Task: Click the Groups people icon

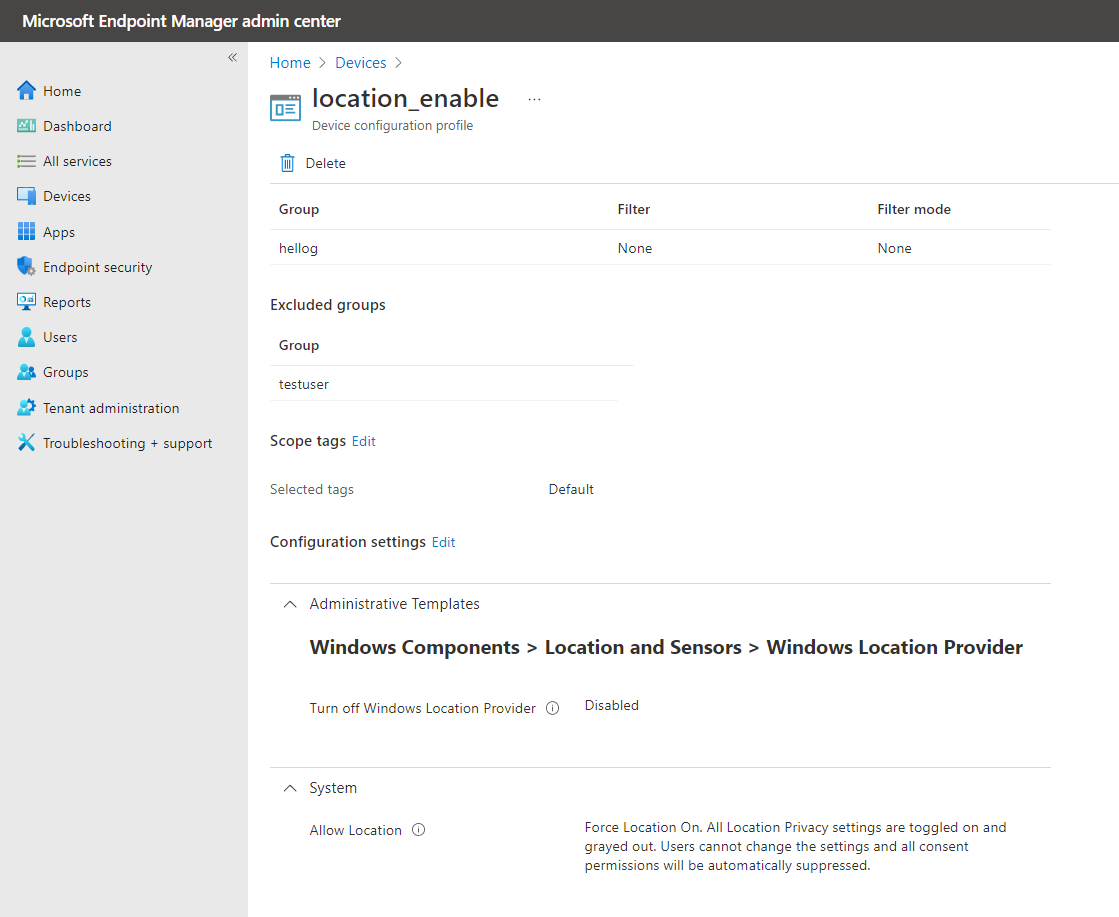Action: pyautogui.click(x=26, y=372)
